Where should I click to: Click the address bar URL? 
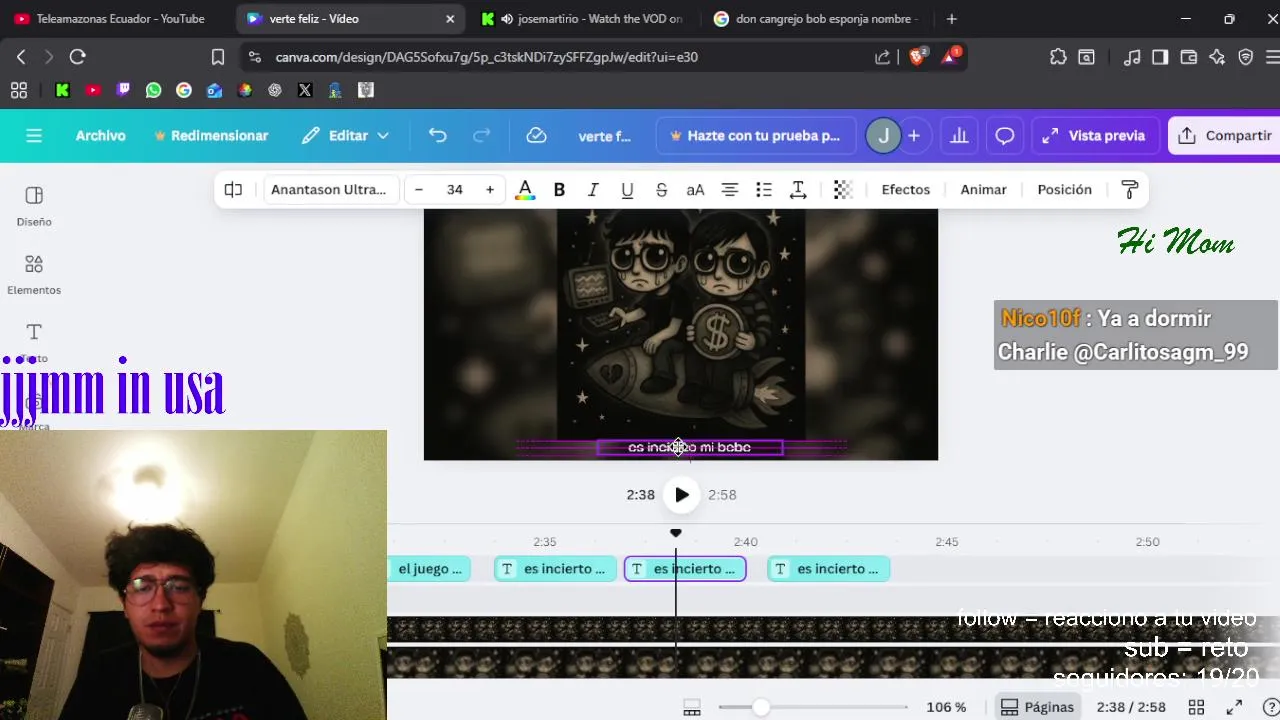(487, 57)
